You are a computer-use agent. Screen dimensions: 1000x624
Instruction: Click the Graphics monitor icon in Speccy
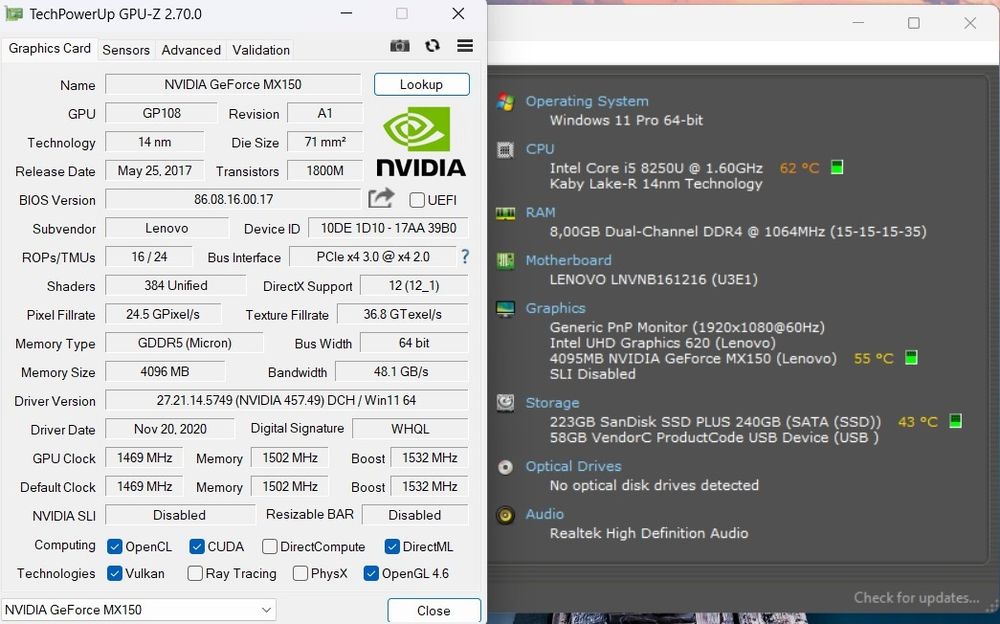[506, 309]
